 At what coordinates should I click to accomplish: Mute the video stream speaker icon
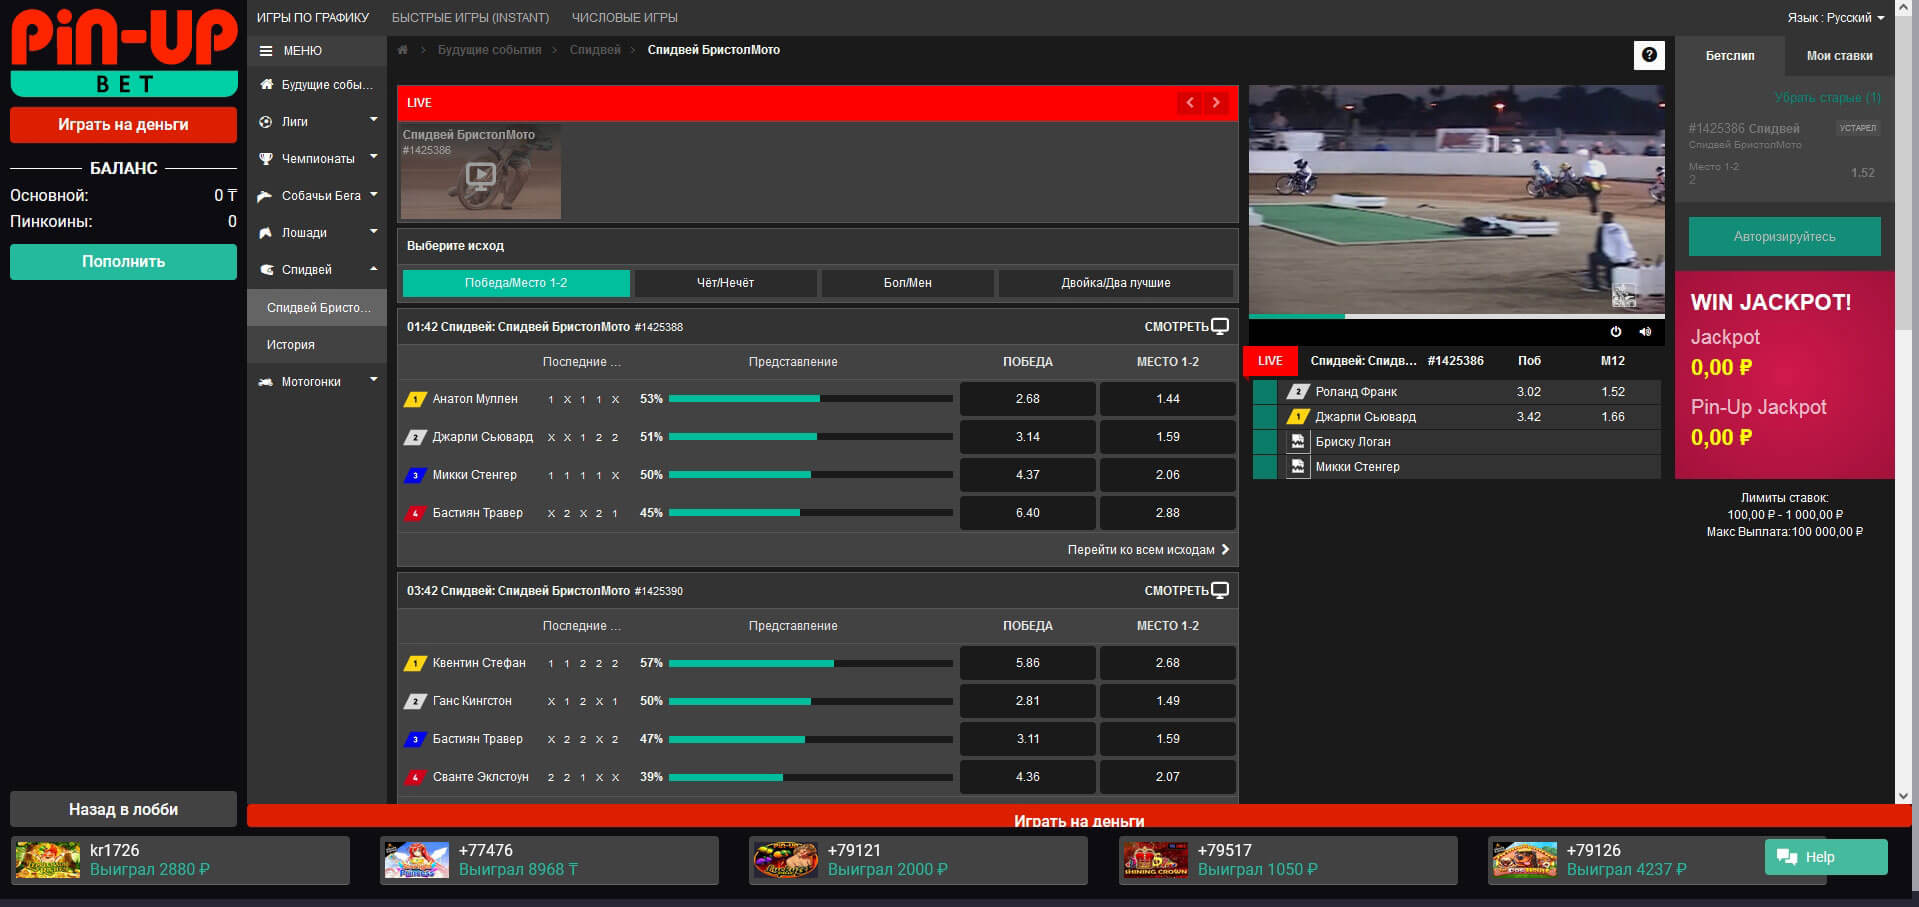1645,332
